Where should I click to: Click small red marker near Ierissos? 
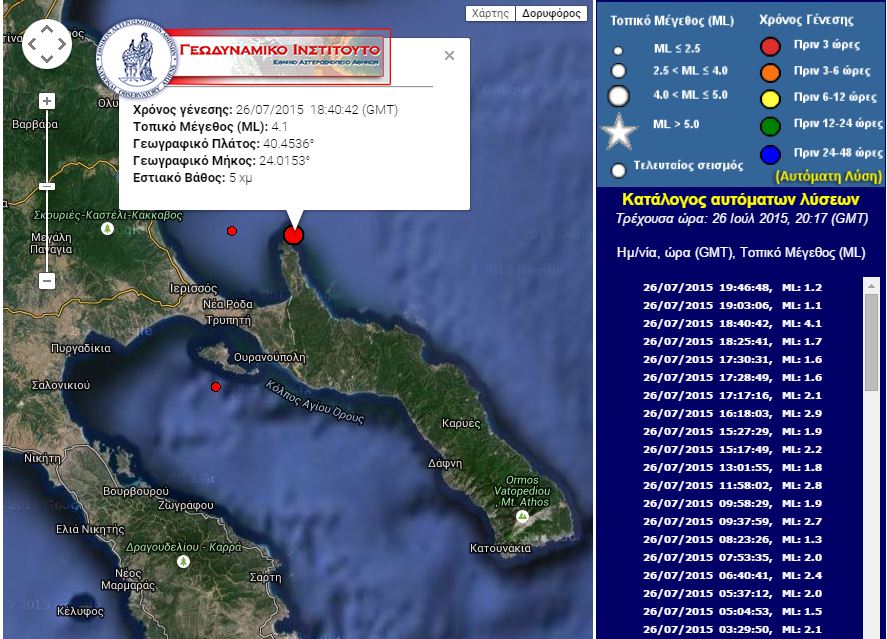click(x=232, y=231)
